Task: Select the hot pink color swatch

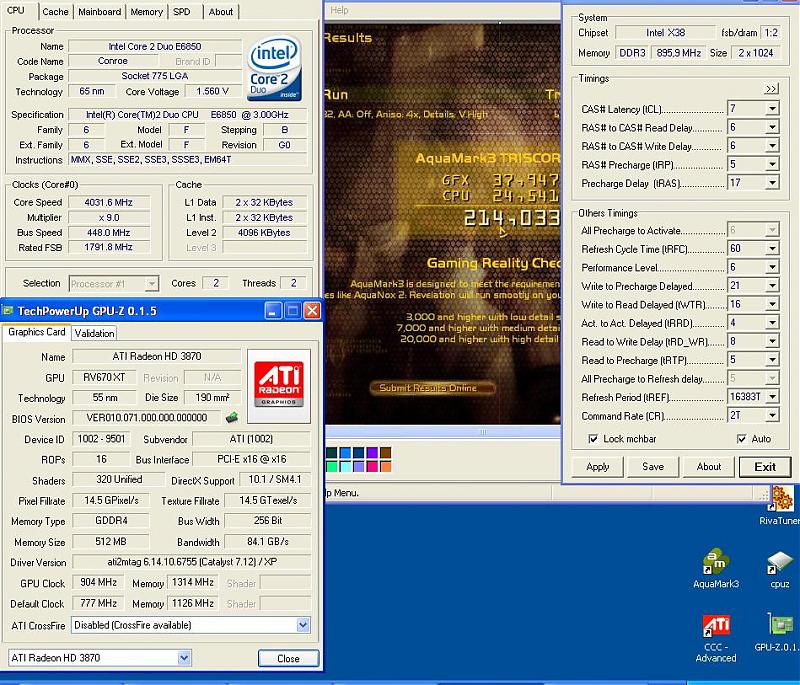Action: (x=372, y=466)
